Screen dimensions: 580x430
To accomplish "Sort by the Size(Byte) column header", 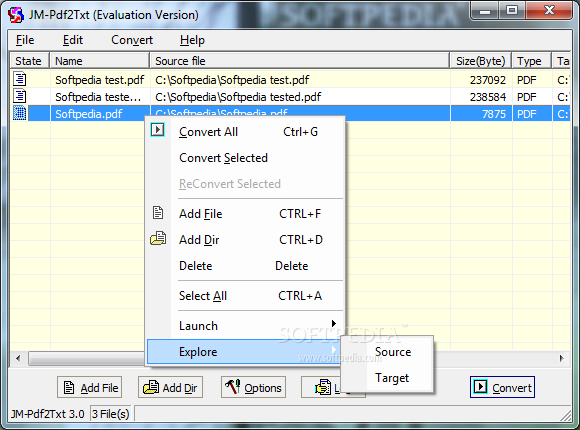I will tap(481, 61).
